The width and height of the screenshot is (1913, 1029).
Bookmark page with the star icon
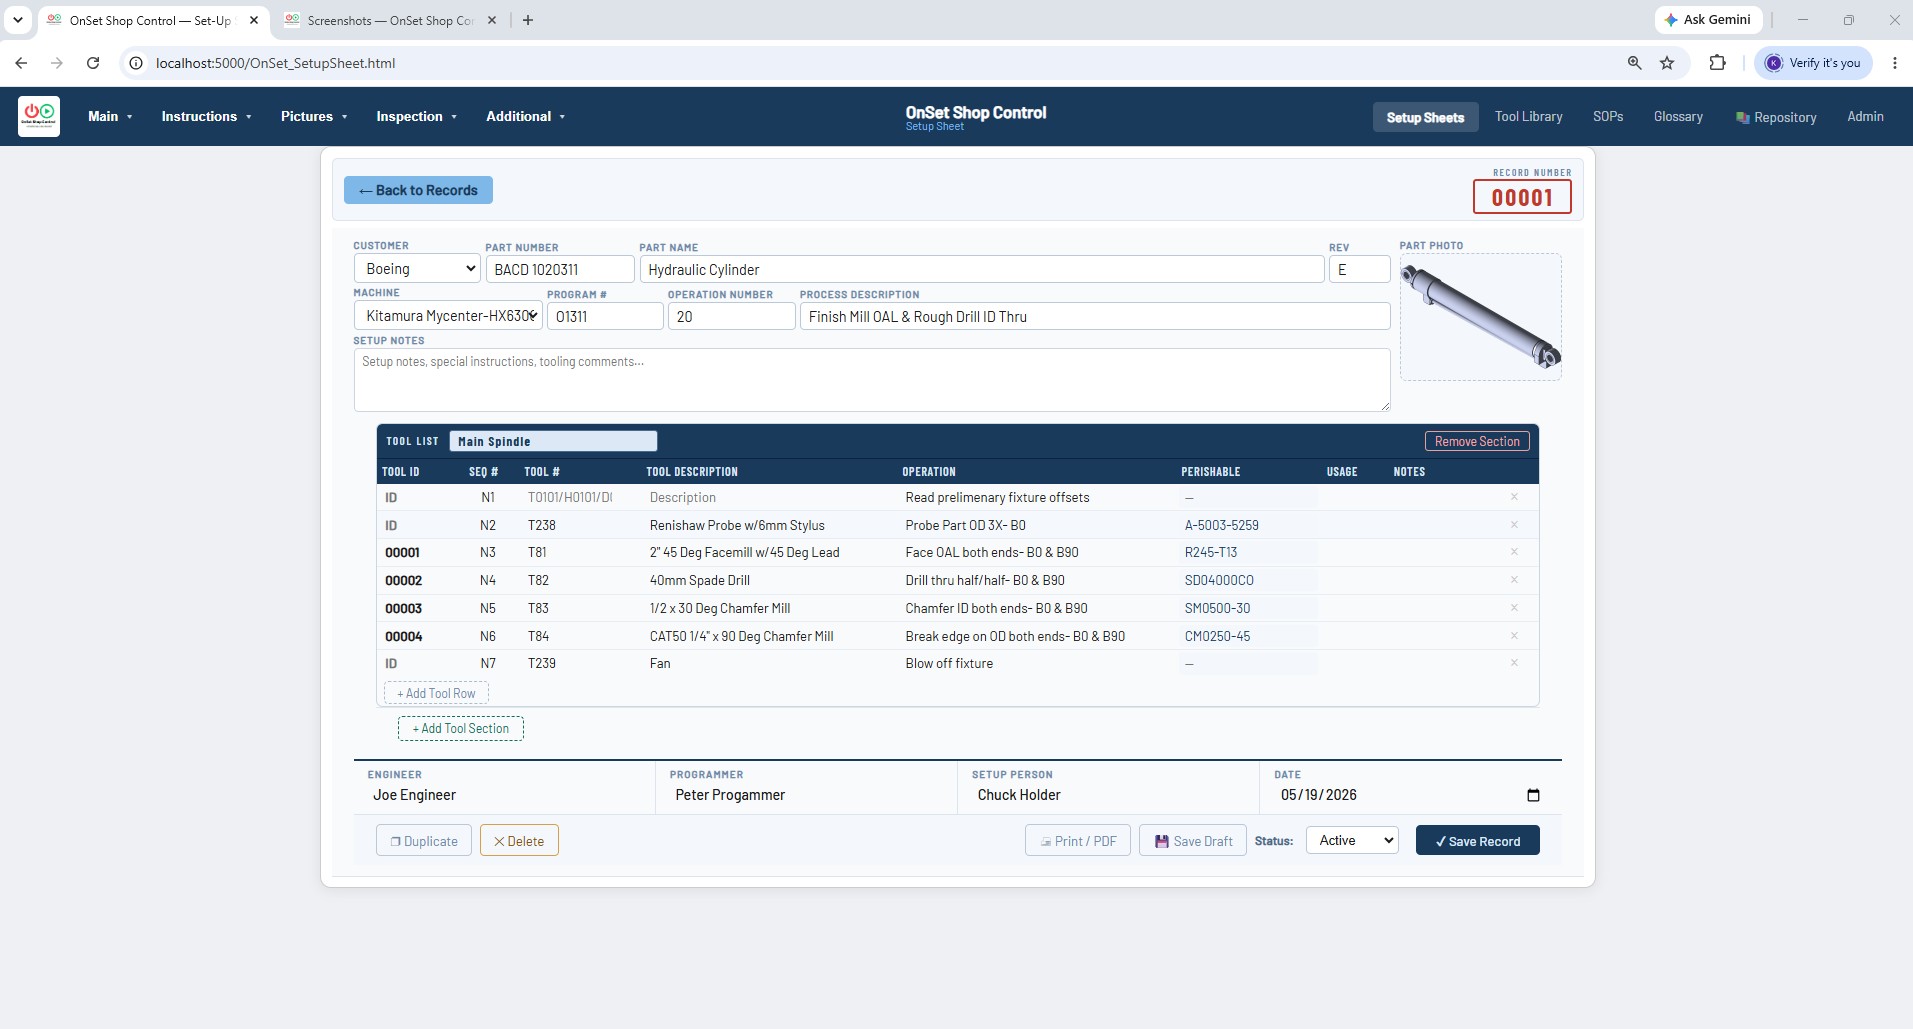pyautogui.click(x=1667, y=63)
